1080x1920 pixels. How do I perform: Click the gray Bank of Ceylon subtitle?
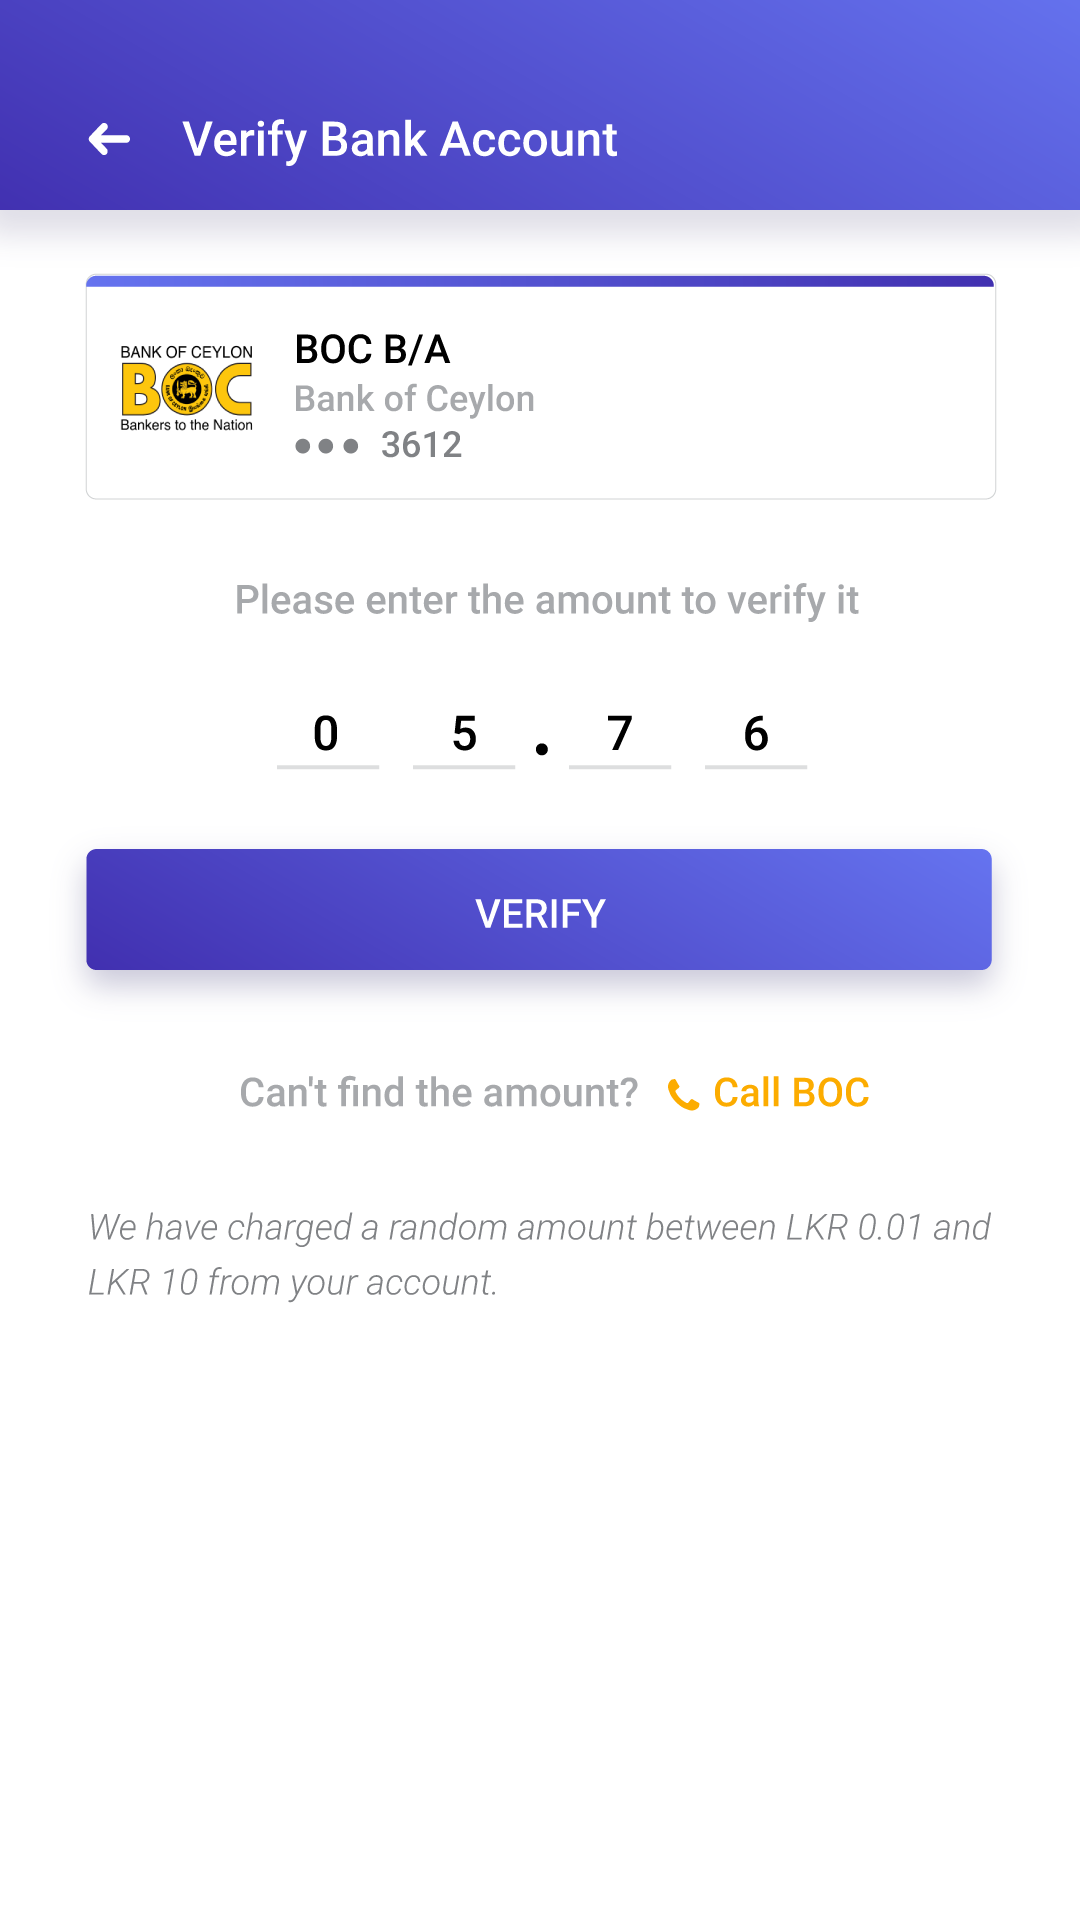(414, 399)
